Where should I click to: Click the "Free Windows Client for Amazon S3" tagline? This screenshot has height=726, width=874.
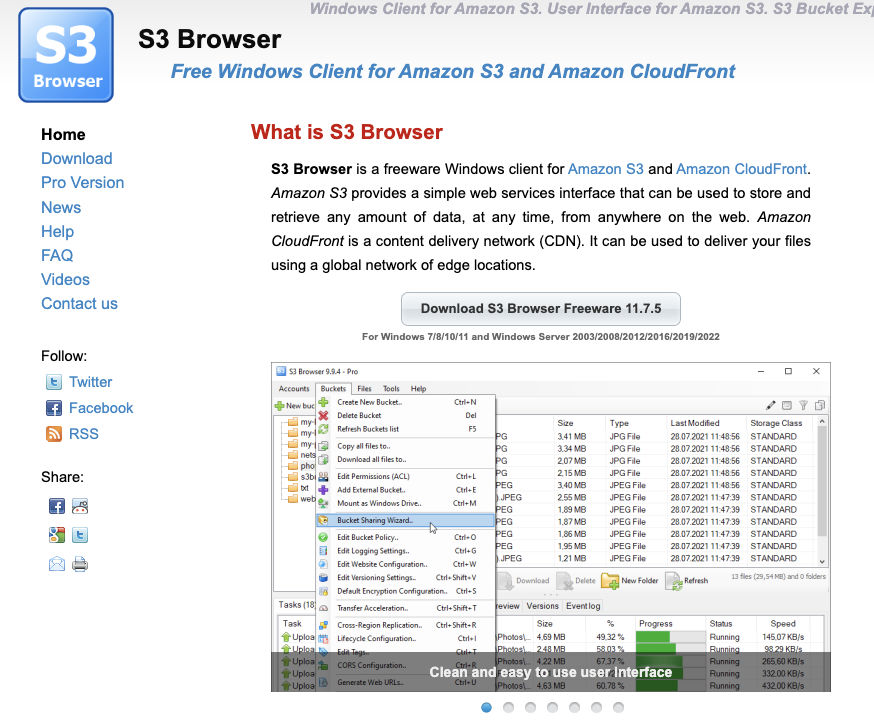[x=453, y=71]
